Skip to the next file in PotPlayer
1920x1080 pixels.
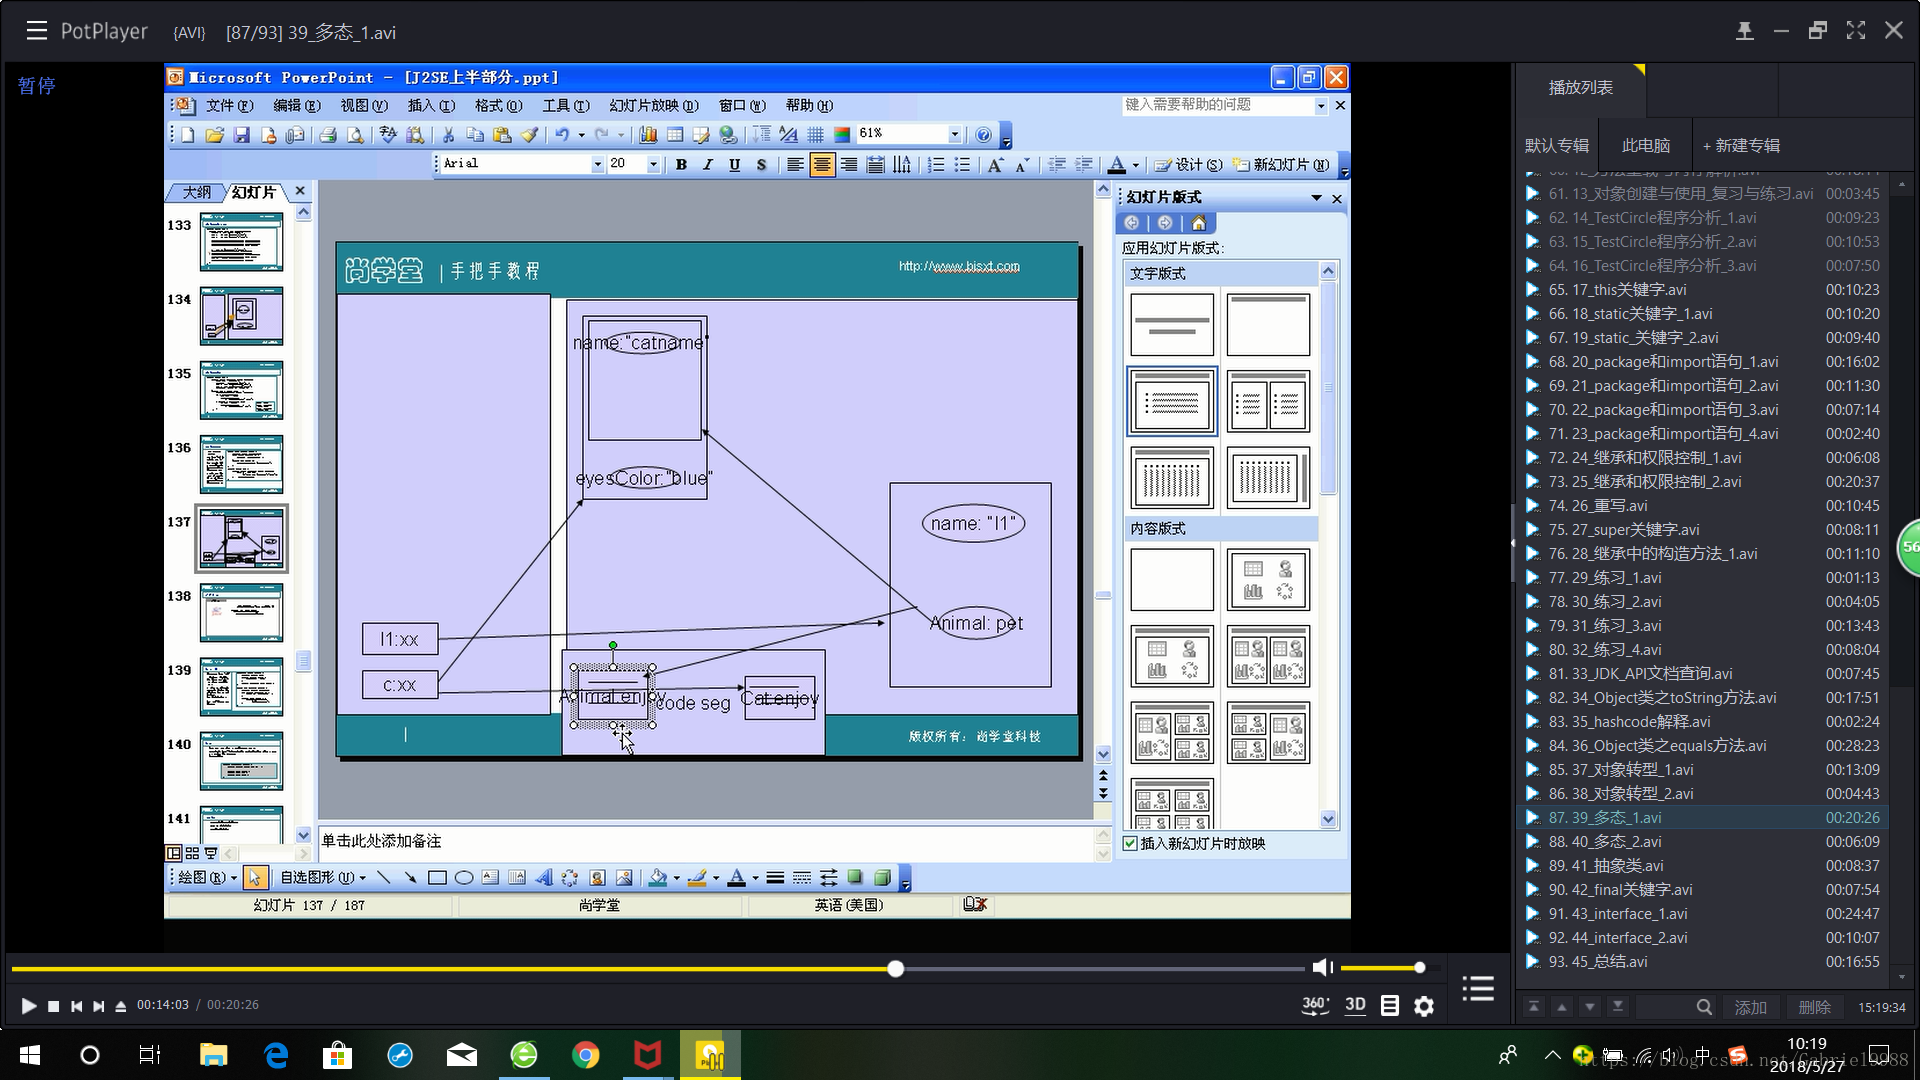98,1006
